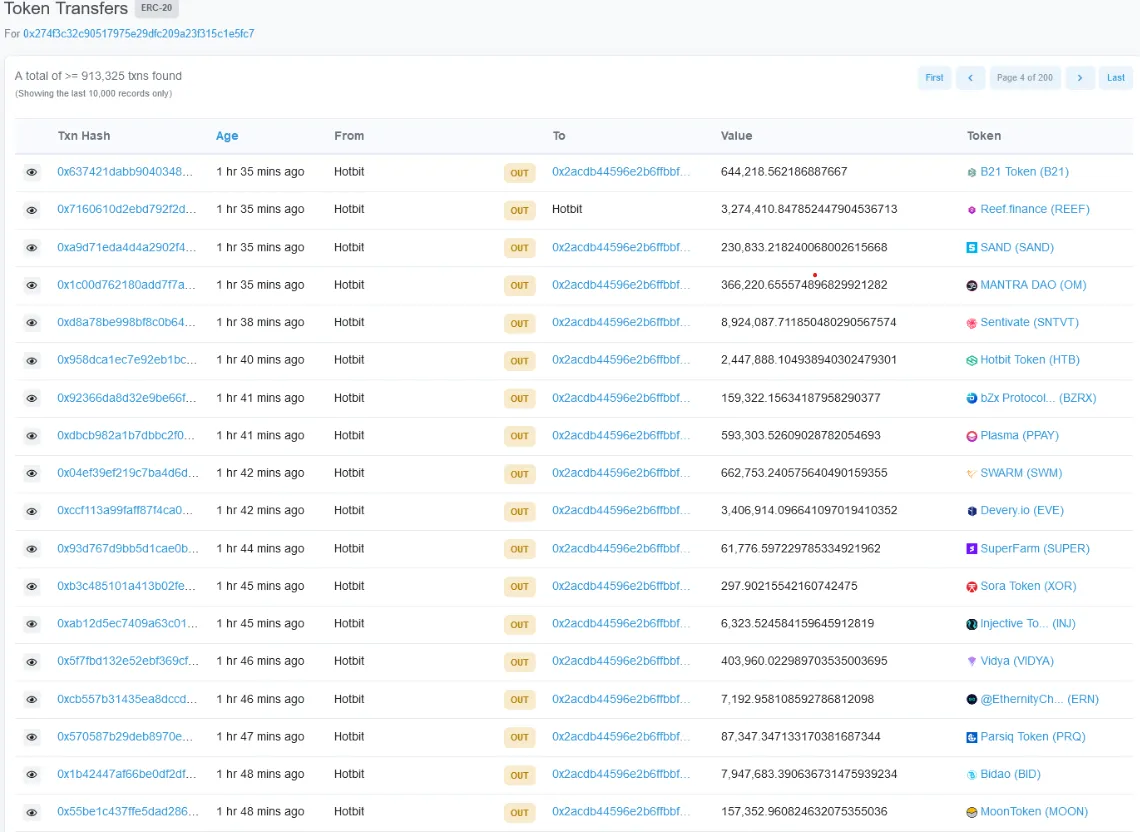Preview transaction 0xd8a78be998bf8c0b64 via eye icon
Viewport: 1140px width, 832px height.
32,323
